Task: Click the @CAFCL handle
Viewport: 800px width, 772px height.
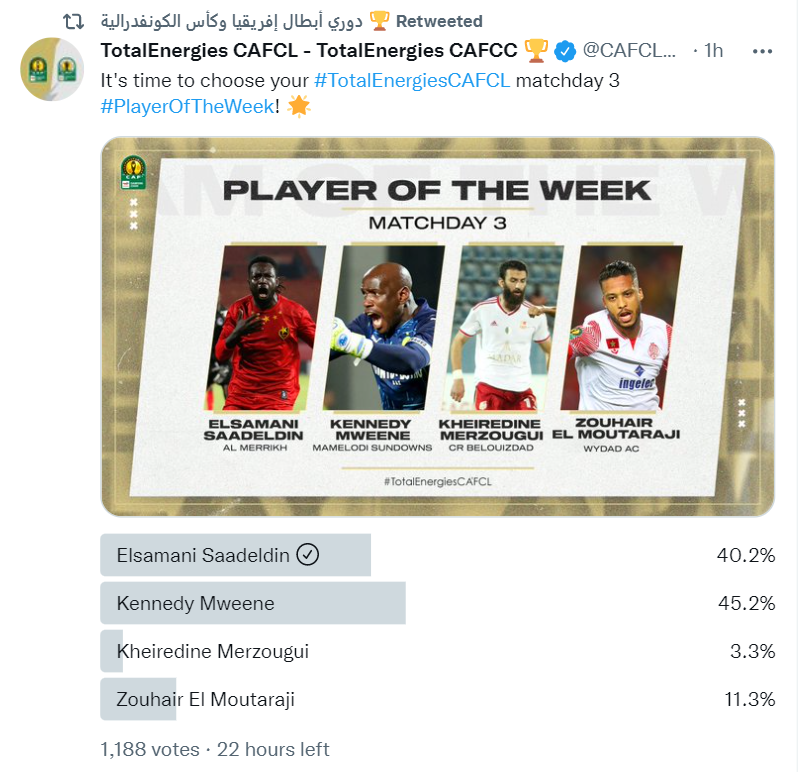Action: (x=629, y=51)
